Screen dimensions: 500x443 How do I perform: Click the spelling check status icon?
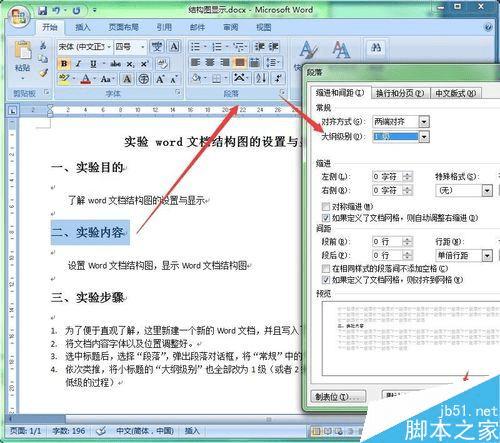(x=101, y=431)
